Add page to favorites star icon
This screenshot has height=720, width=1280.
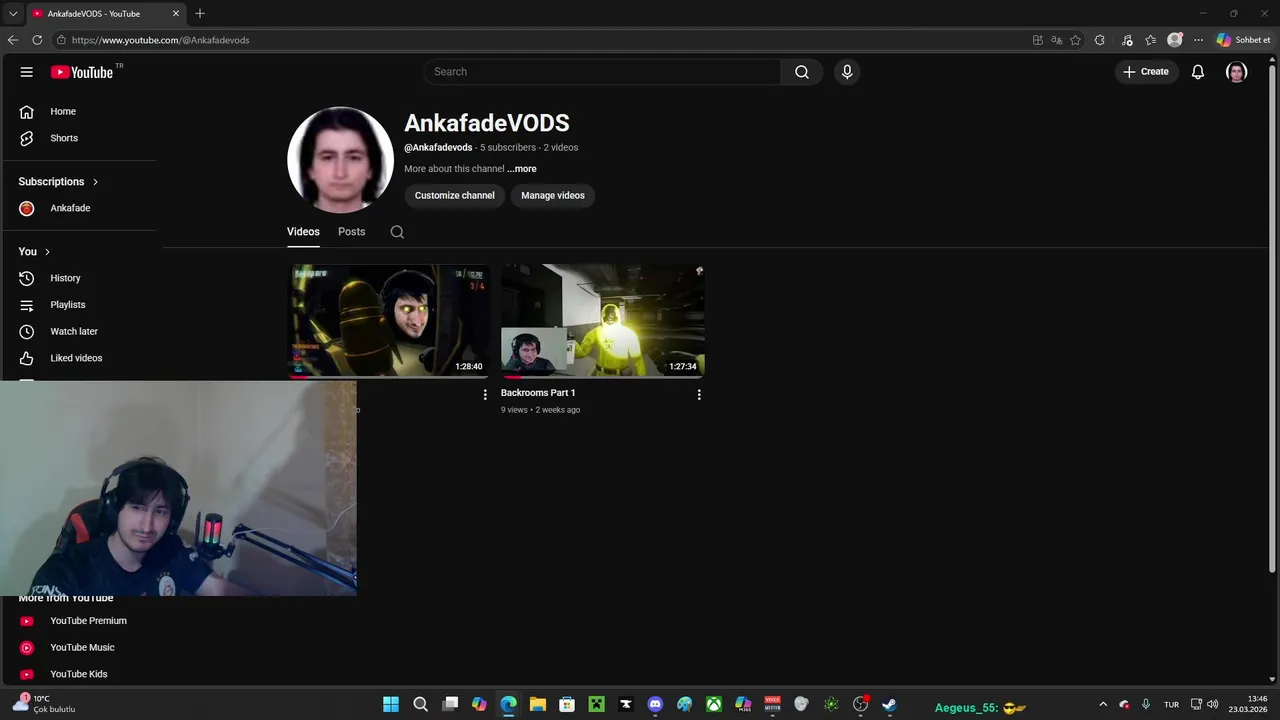coord(1075,40)
